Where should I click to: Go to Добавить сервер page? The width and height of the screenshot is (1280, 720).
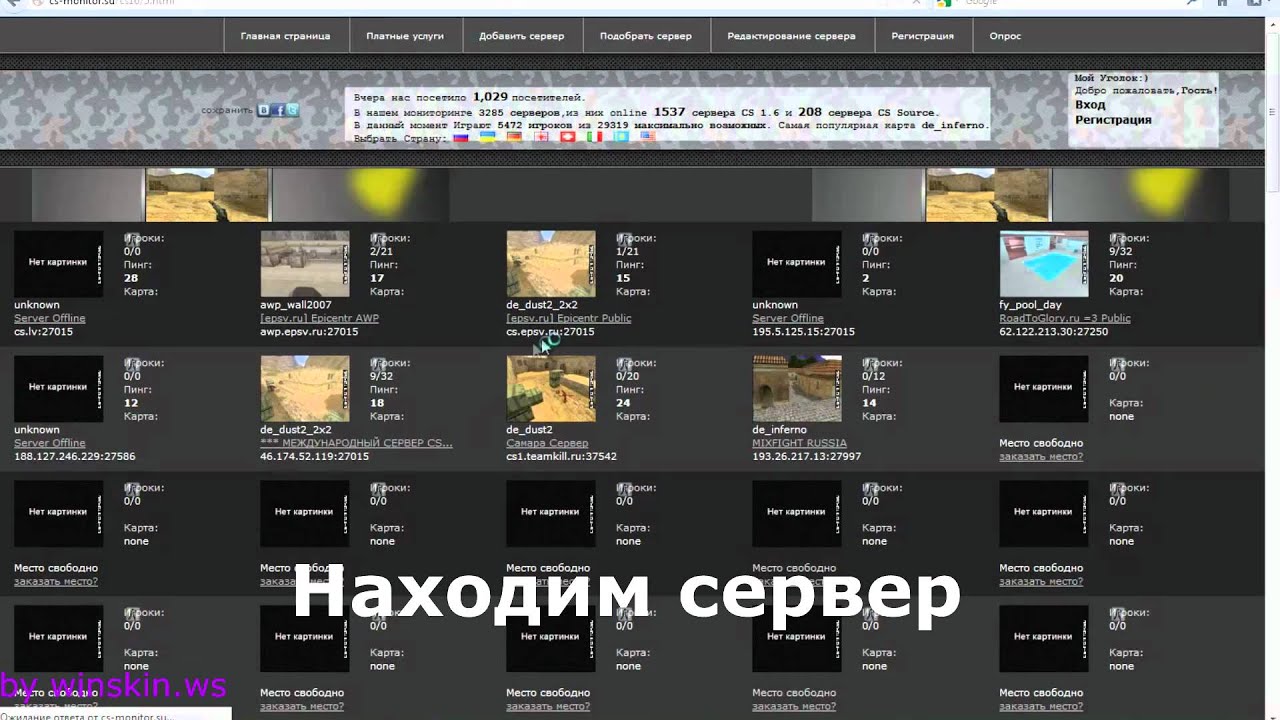[x=521, y=36]
